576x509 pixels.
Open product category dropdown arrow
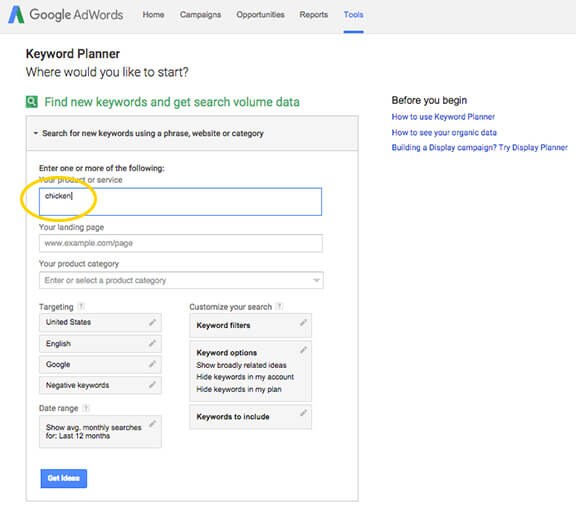316,281
